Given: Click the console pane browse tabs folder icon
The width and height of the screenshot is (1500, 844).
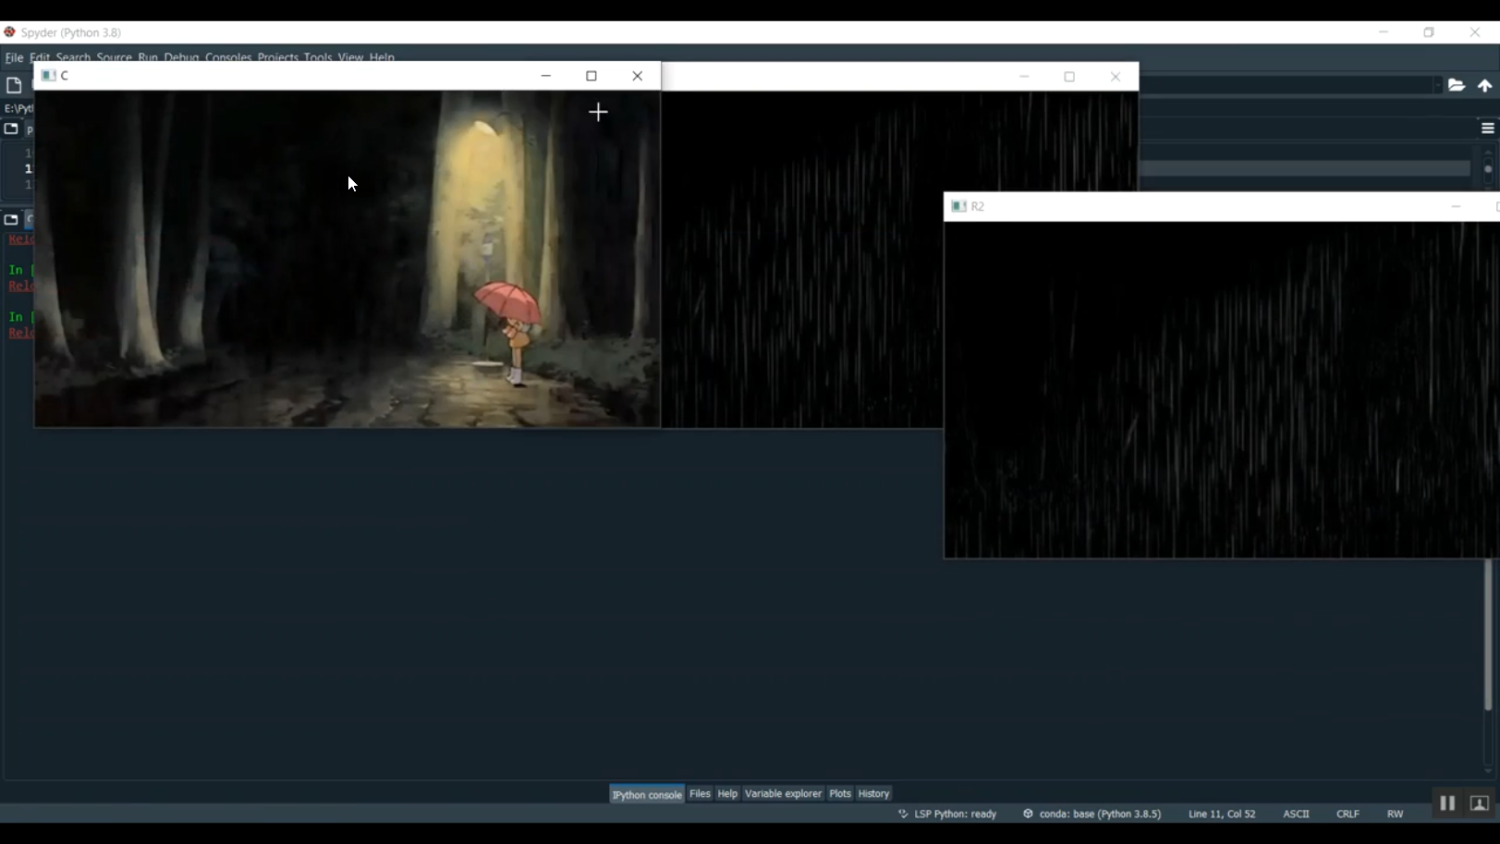Looking at the screenshot, I should (x=11, y=220).
